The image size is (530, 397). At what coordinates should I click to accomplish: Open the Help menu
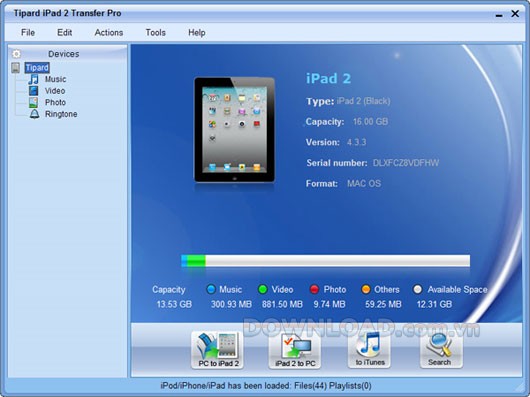coord(196,32)
